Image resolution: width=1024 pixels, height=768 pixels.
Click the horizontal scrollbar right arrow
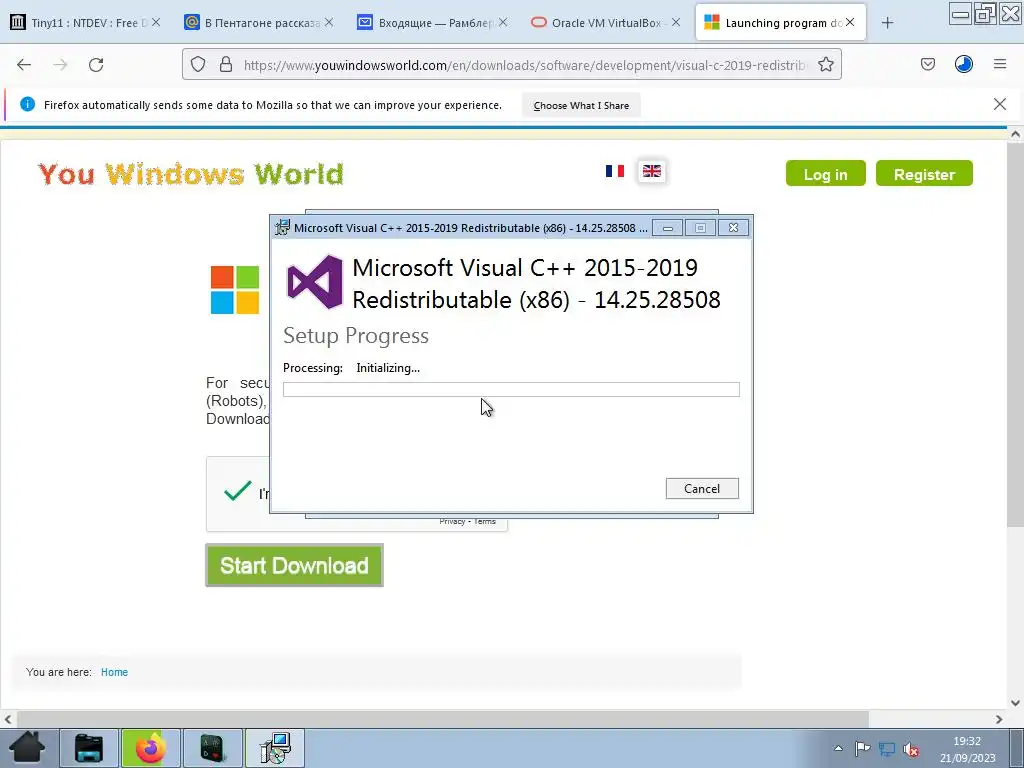999,719
